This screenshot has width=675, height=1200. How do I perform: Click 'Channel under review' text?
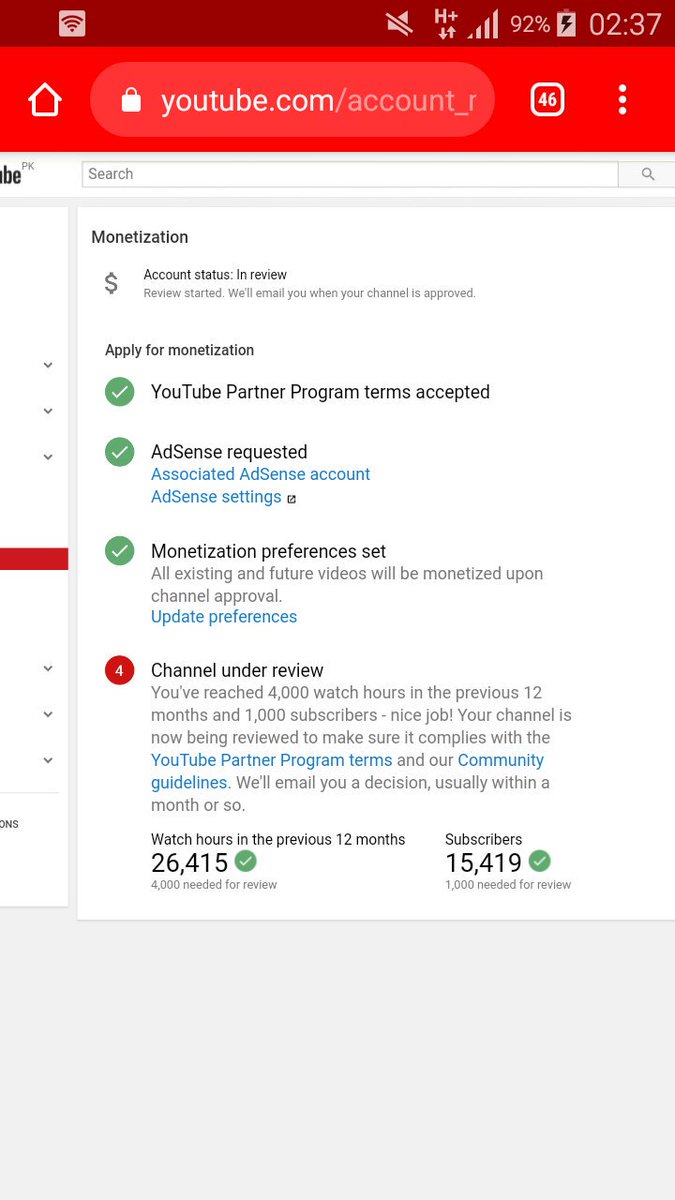pyautogui.click(x=237, y=670)
